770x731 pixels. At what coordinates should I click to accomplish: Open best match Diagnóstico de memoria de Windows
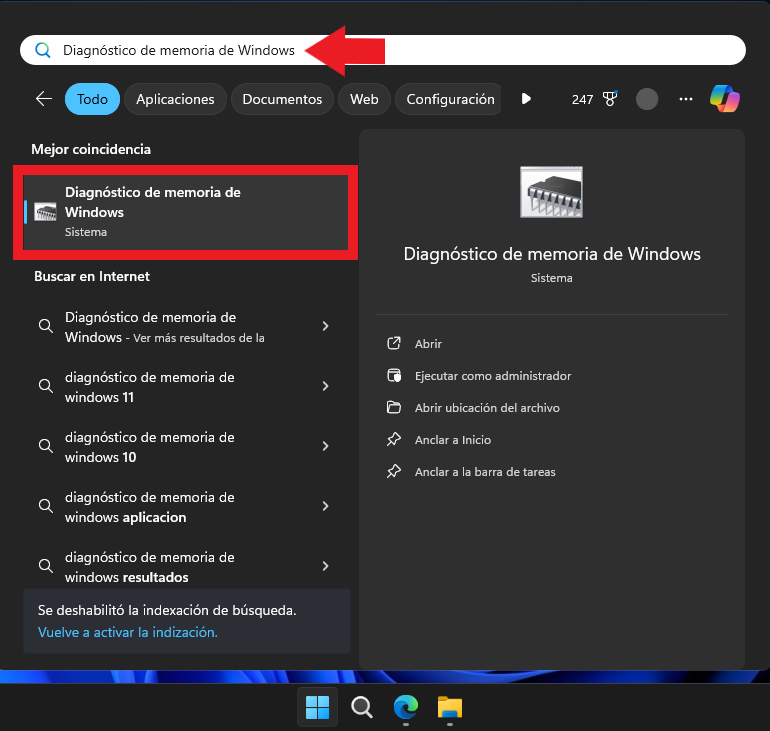pos(186,212)
